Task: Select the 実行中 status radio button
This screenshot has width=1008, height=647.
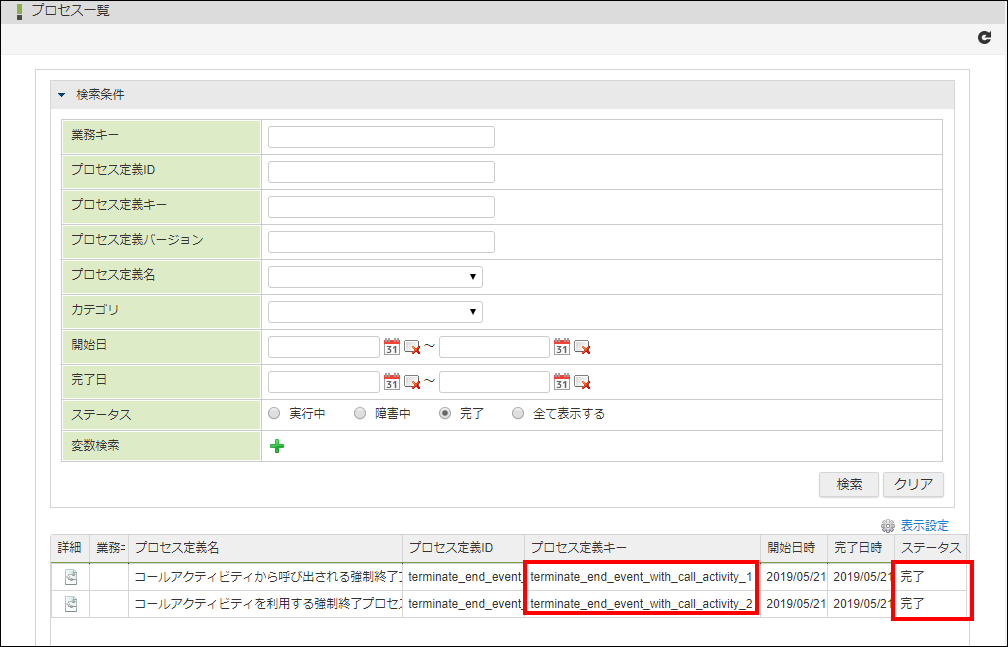Action: click(274, 413)
